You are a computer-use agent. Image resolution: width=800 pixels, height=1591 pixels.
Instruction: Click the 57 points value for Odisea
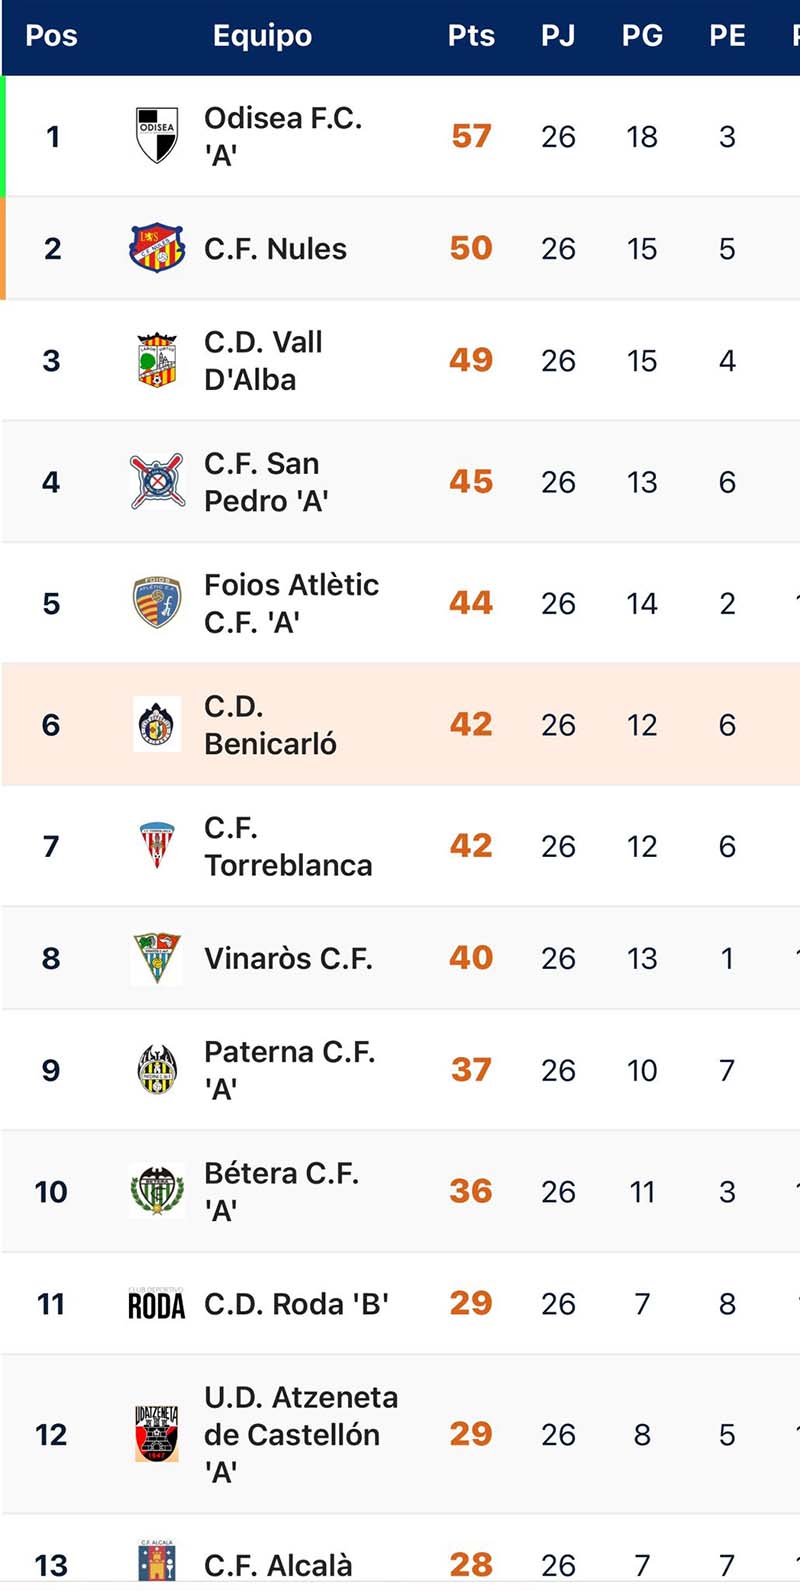click(x=471, y=136)
